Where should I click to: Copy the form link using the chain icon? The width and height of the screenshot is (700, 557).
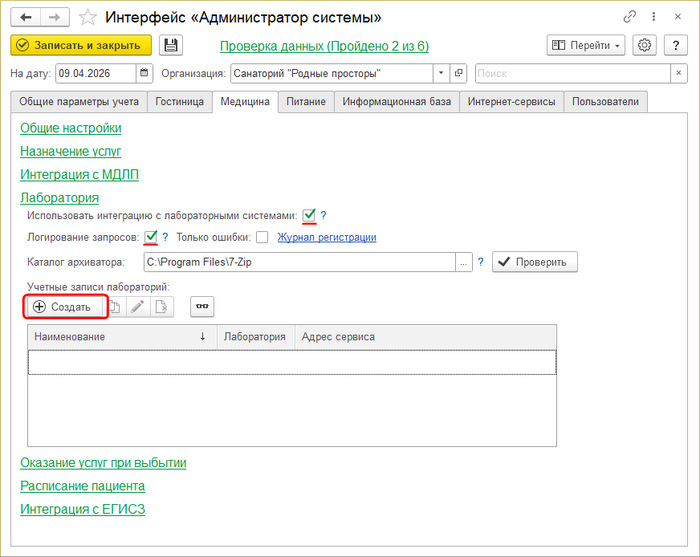(630, 17)
